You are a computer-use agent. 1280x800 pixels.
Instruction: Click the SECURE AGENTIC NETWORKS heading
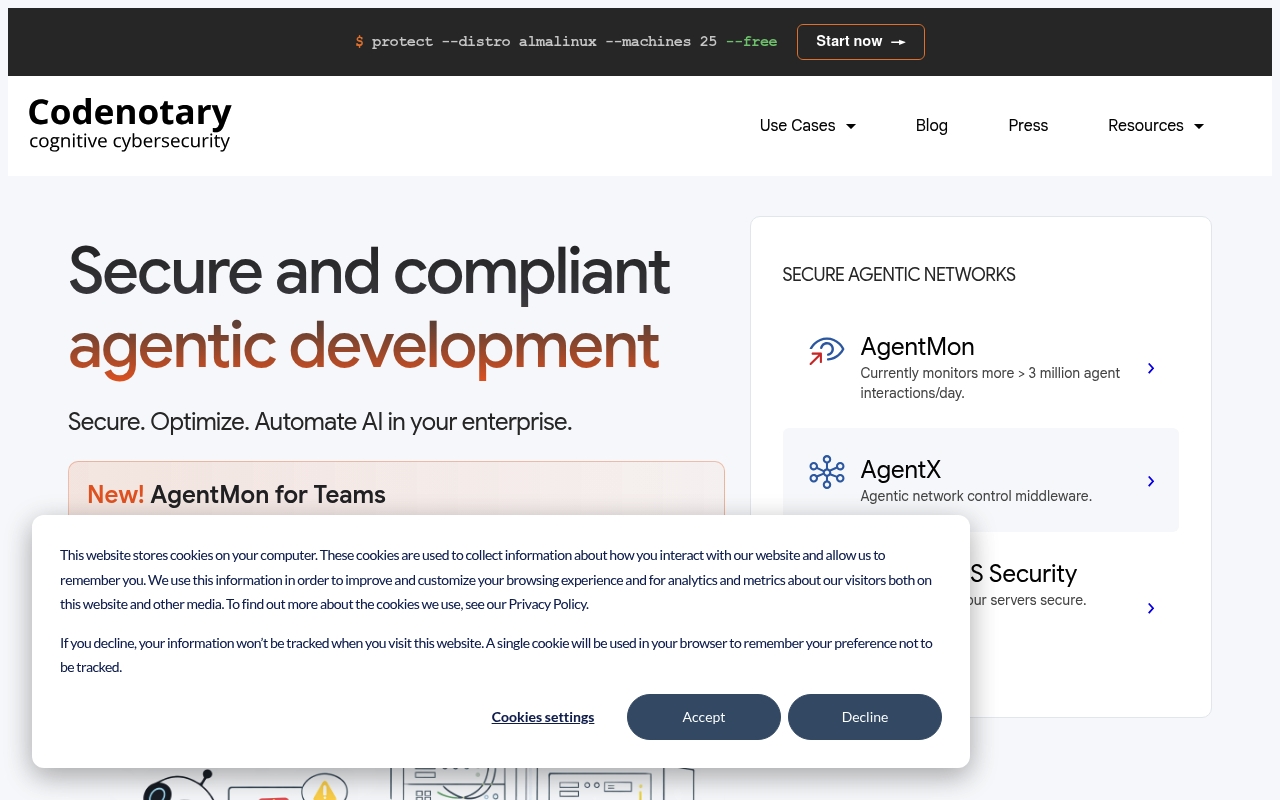click(899, 274)
